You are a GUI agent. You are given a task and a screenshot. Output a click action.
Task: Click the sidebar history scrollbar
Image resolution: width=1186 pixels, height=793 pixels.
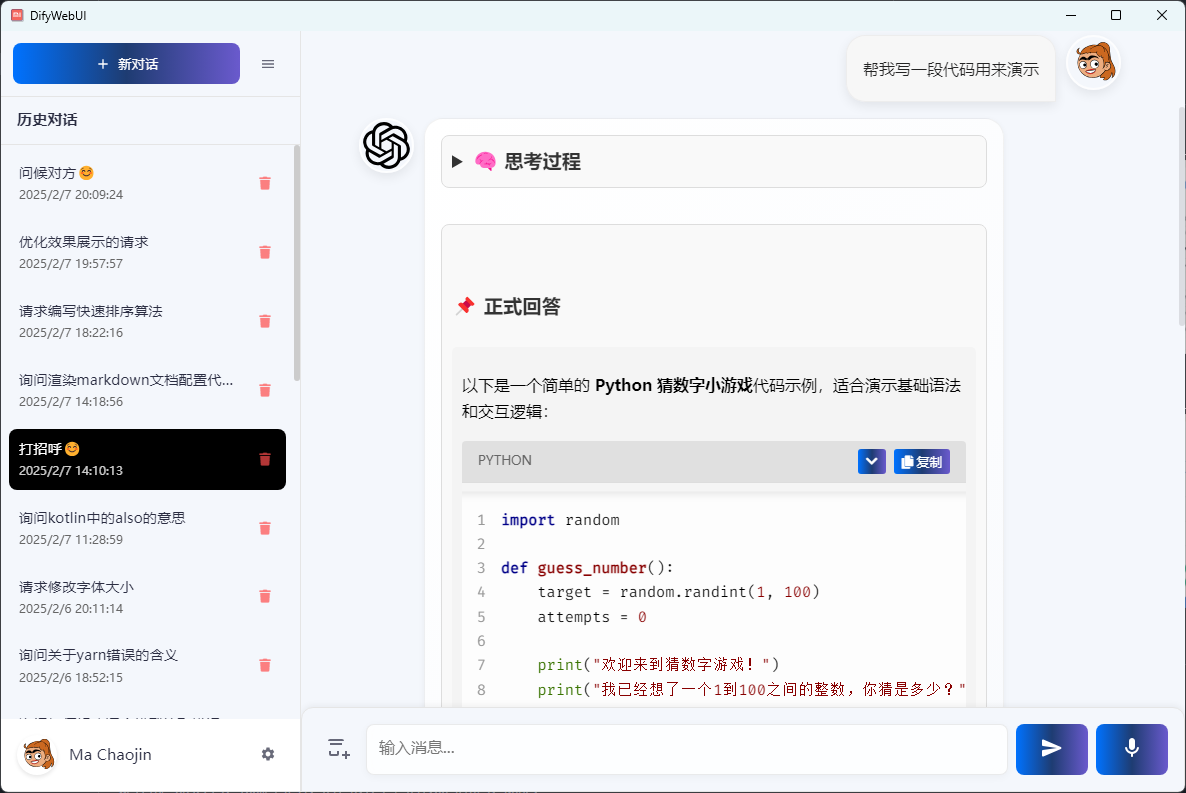click(x=296, y=263)
